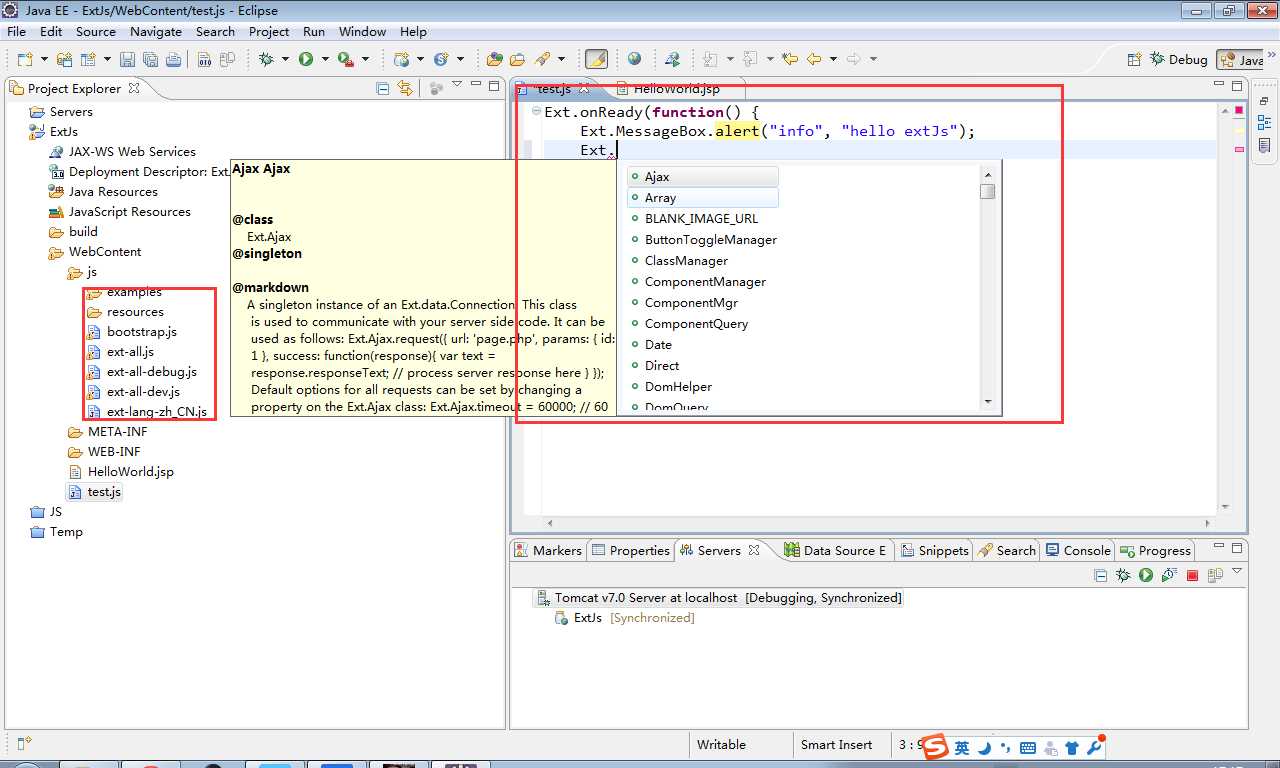1280x768 pixels.
Task: Click the Search flashlight toolbar icon
Action: point(542,59)
